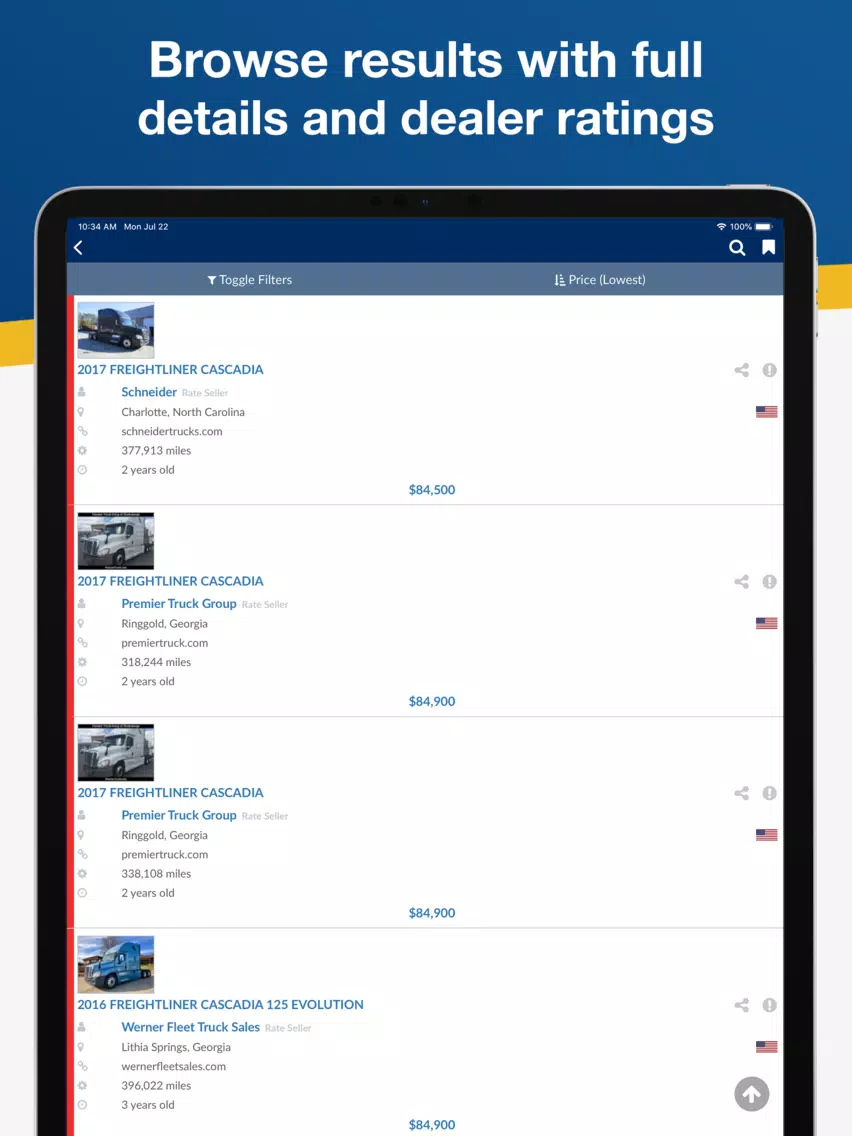Open the Werner Fleet Truck Sales seller link

pyautogui.click(x=191, y=1027)
